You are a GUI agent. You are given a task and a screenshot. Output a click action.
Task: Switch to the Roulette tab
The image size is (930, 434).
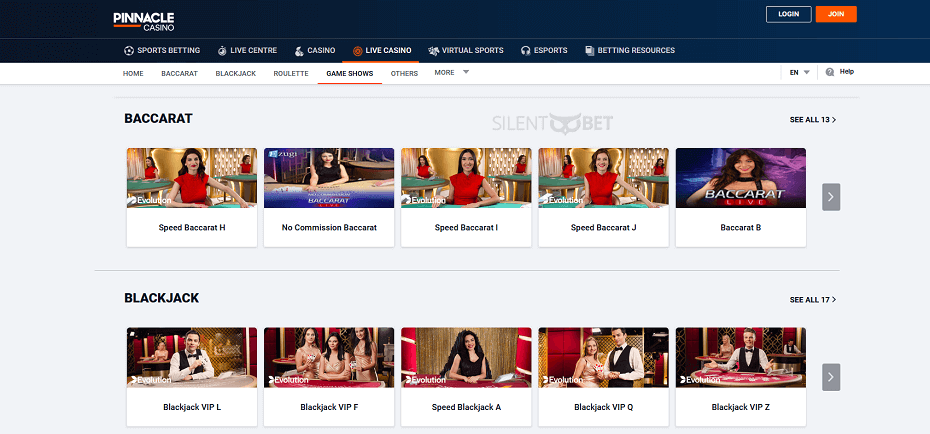tap(291, 74)
